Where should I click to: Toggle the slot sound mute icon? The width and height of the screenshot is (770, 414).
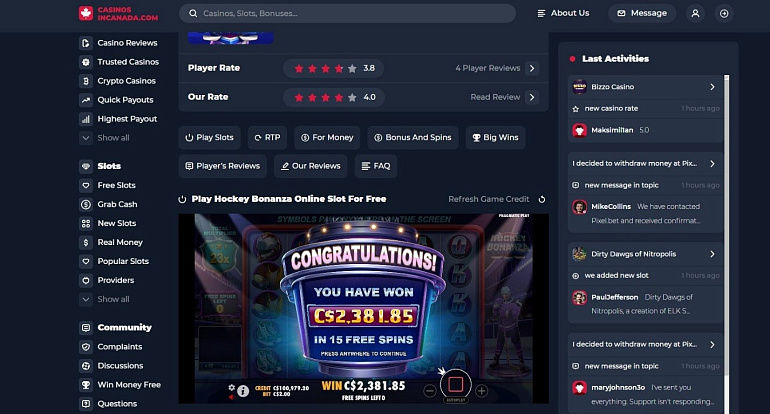(x=231, y=397)
